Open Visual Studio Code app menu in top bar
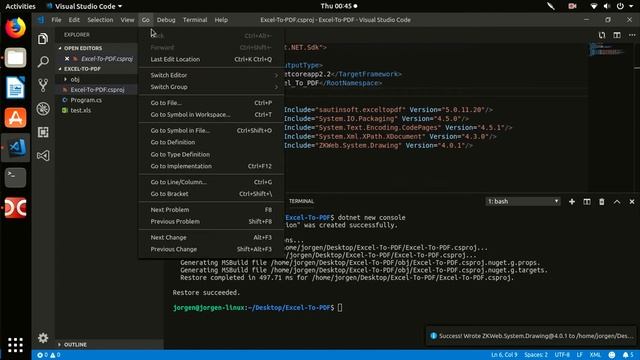Viewport: 640px width, 360px height. 84,6
